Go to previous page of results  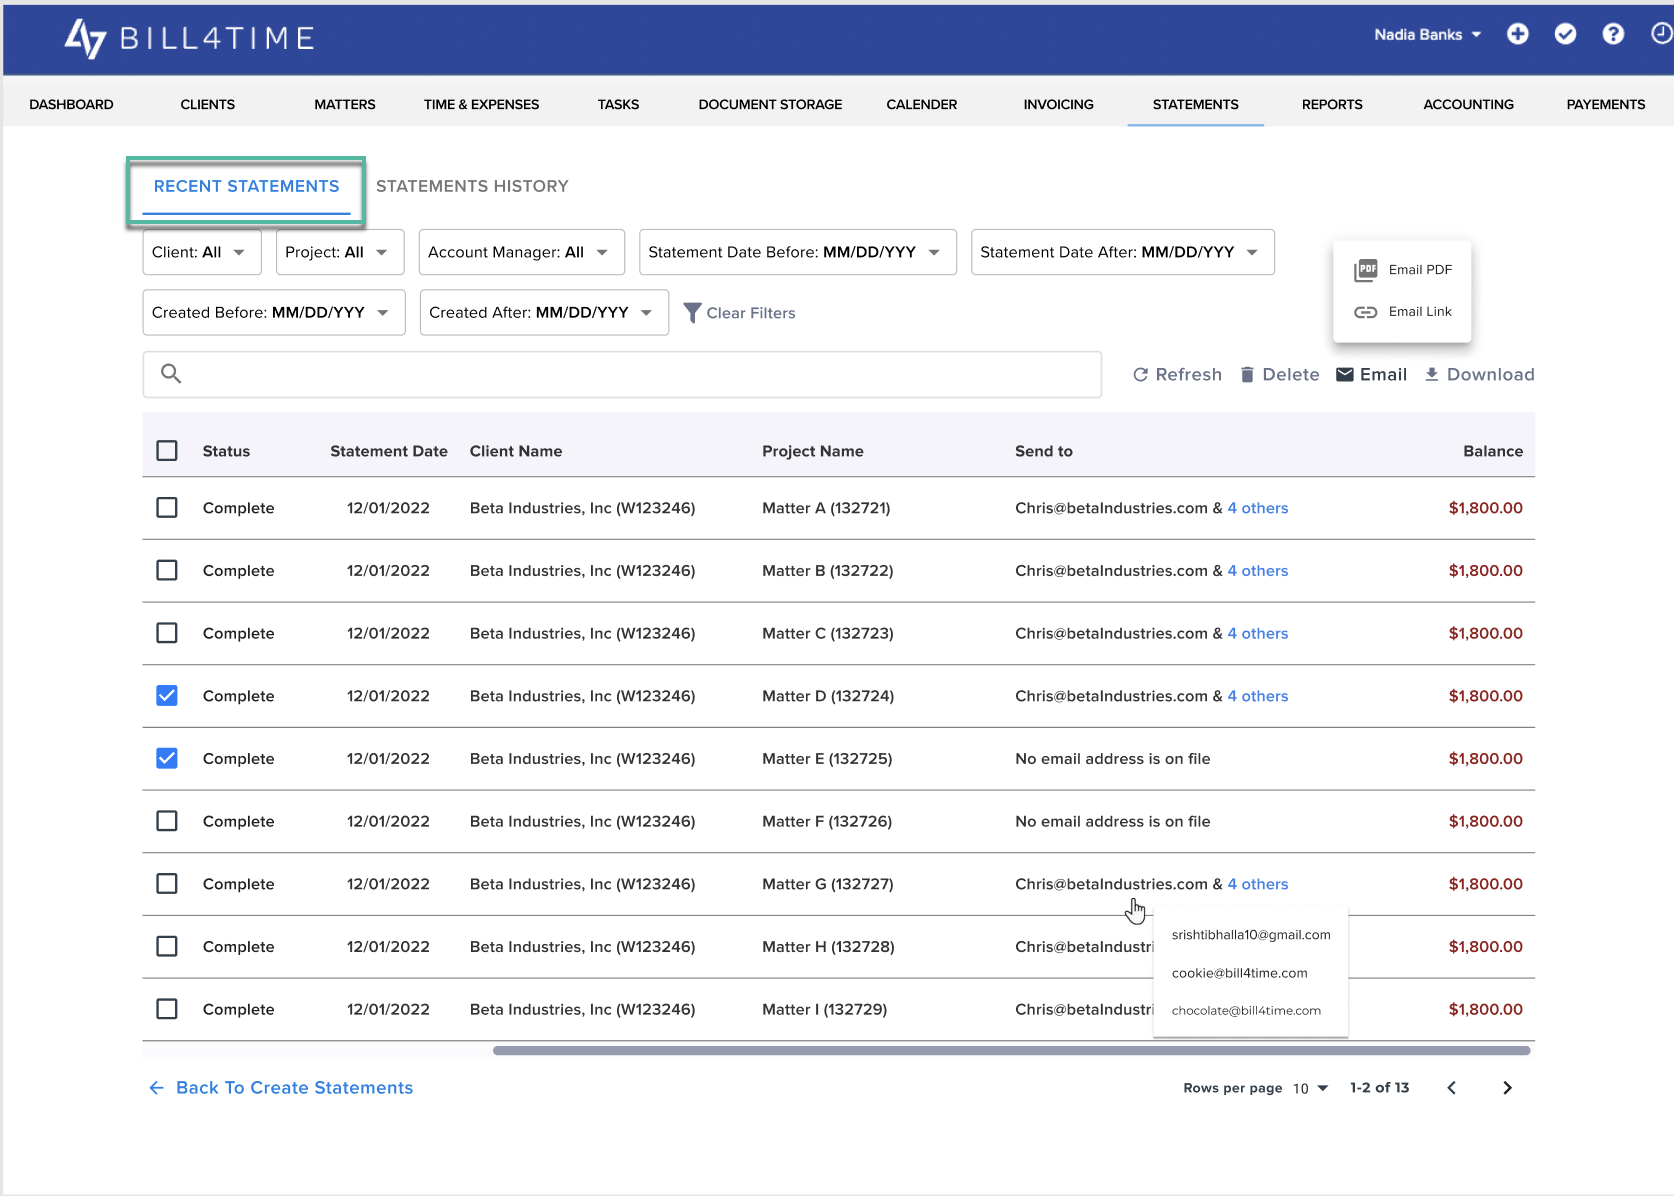click(x=1452, y=1088)
